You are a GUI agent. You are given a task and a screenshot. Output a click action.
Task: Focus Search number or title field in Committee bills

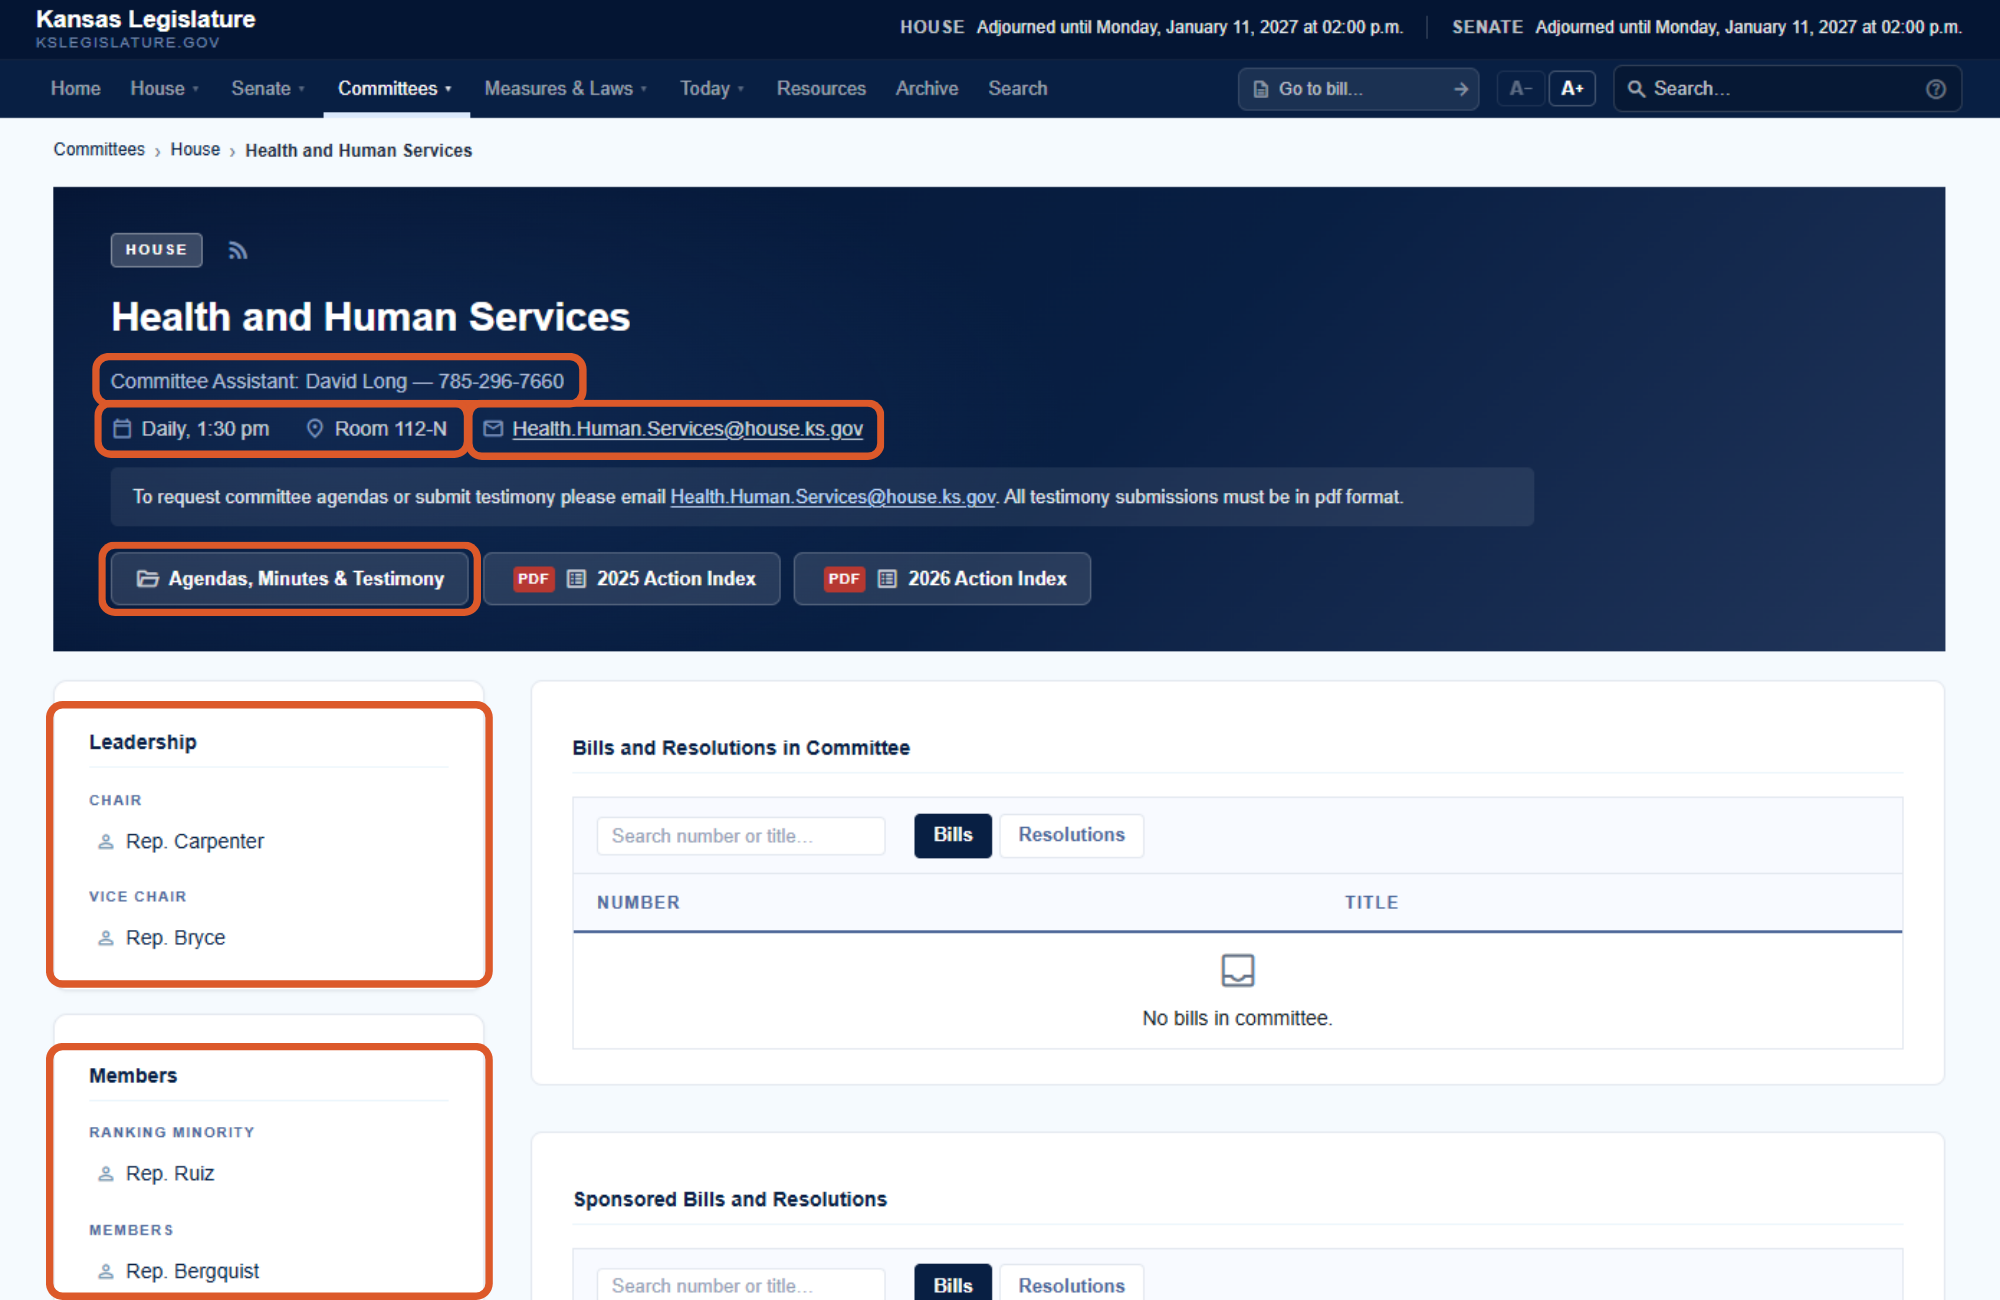[741, 836]
